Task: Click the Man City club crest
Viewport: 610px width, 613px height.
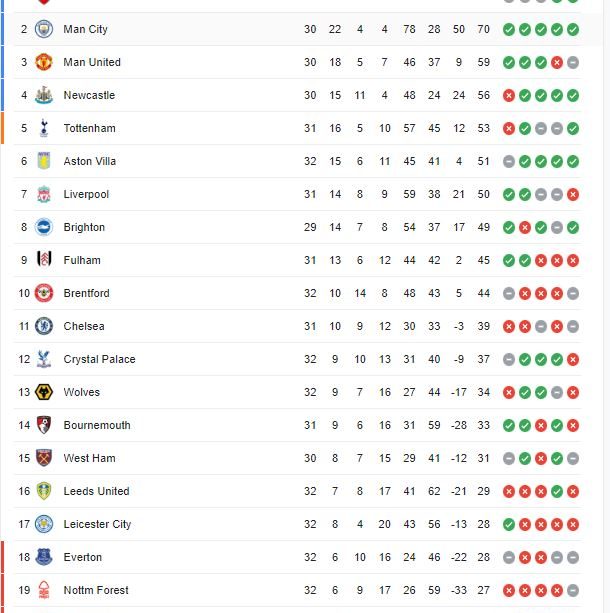Action: pyautogui.click(x=43, y=29)
